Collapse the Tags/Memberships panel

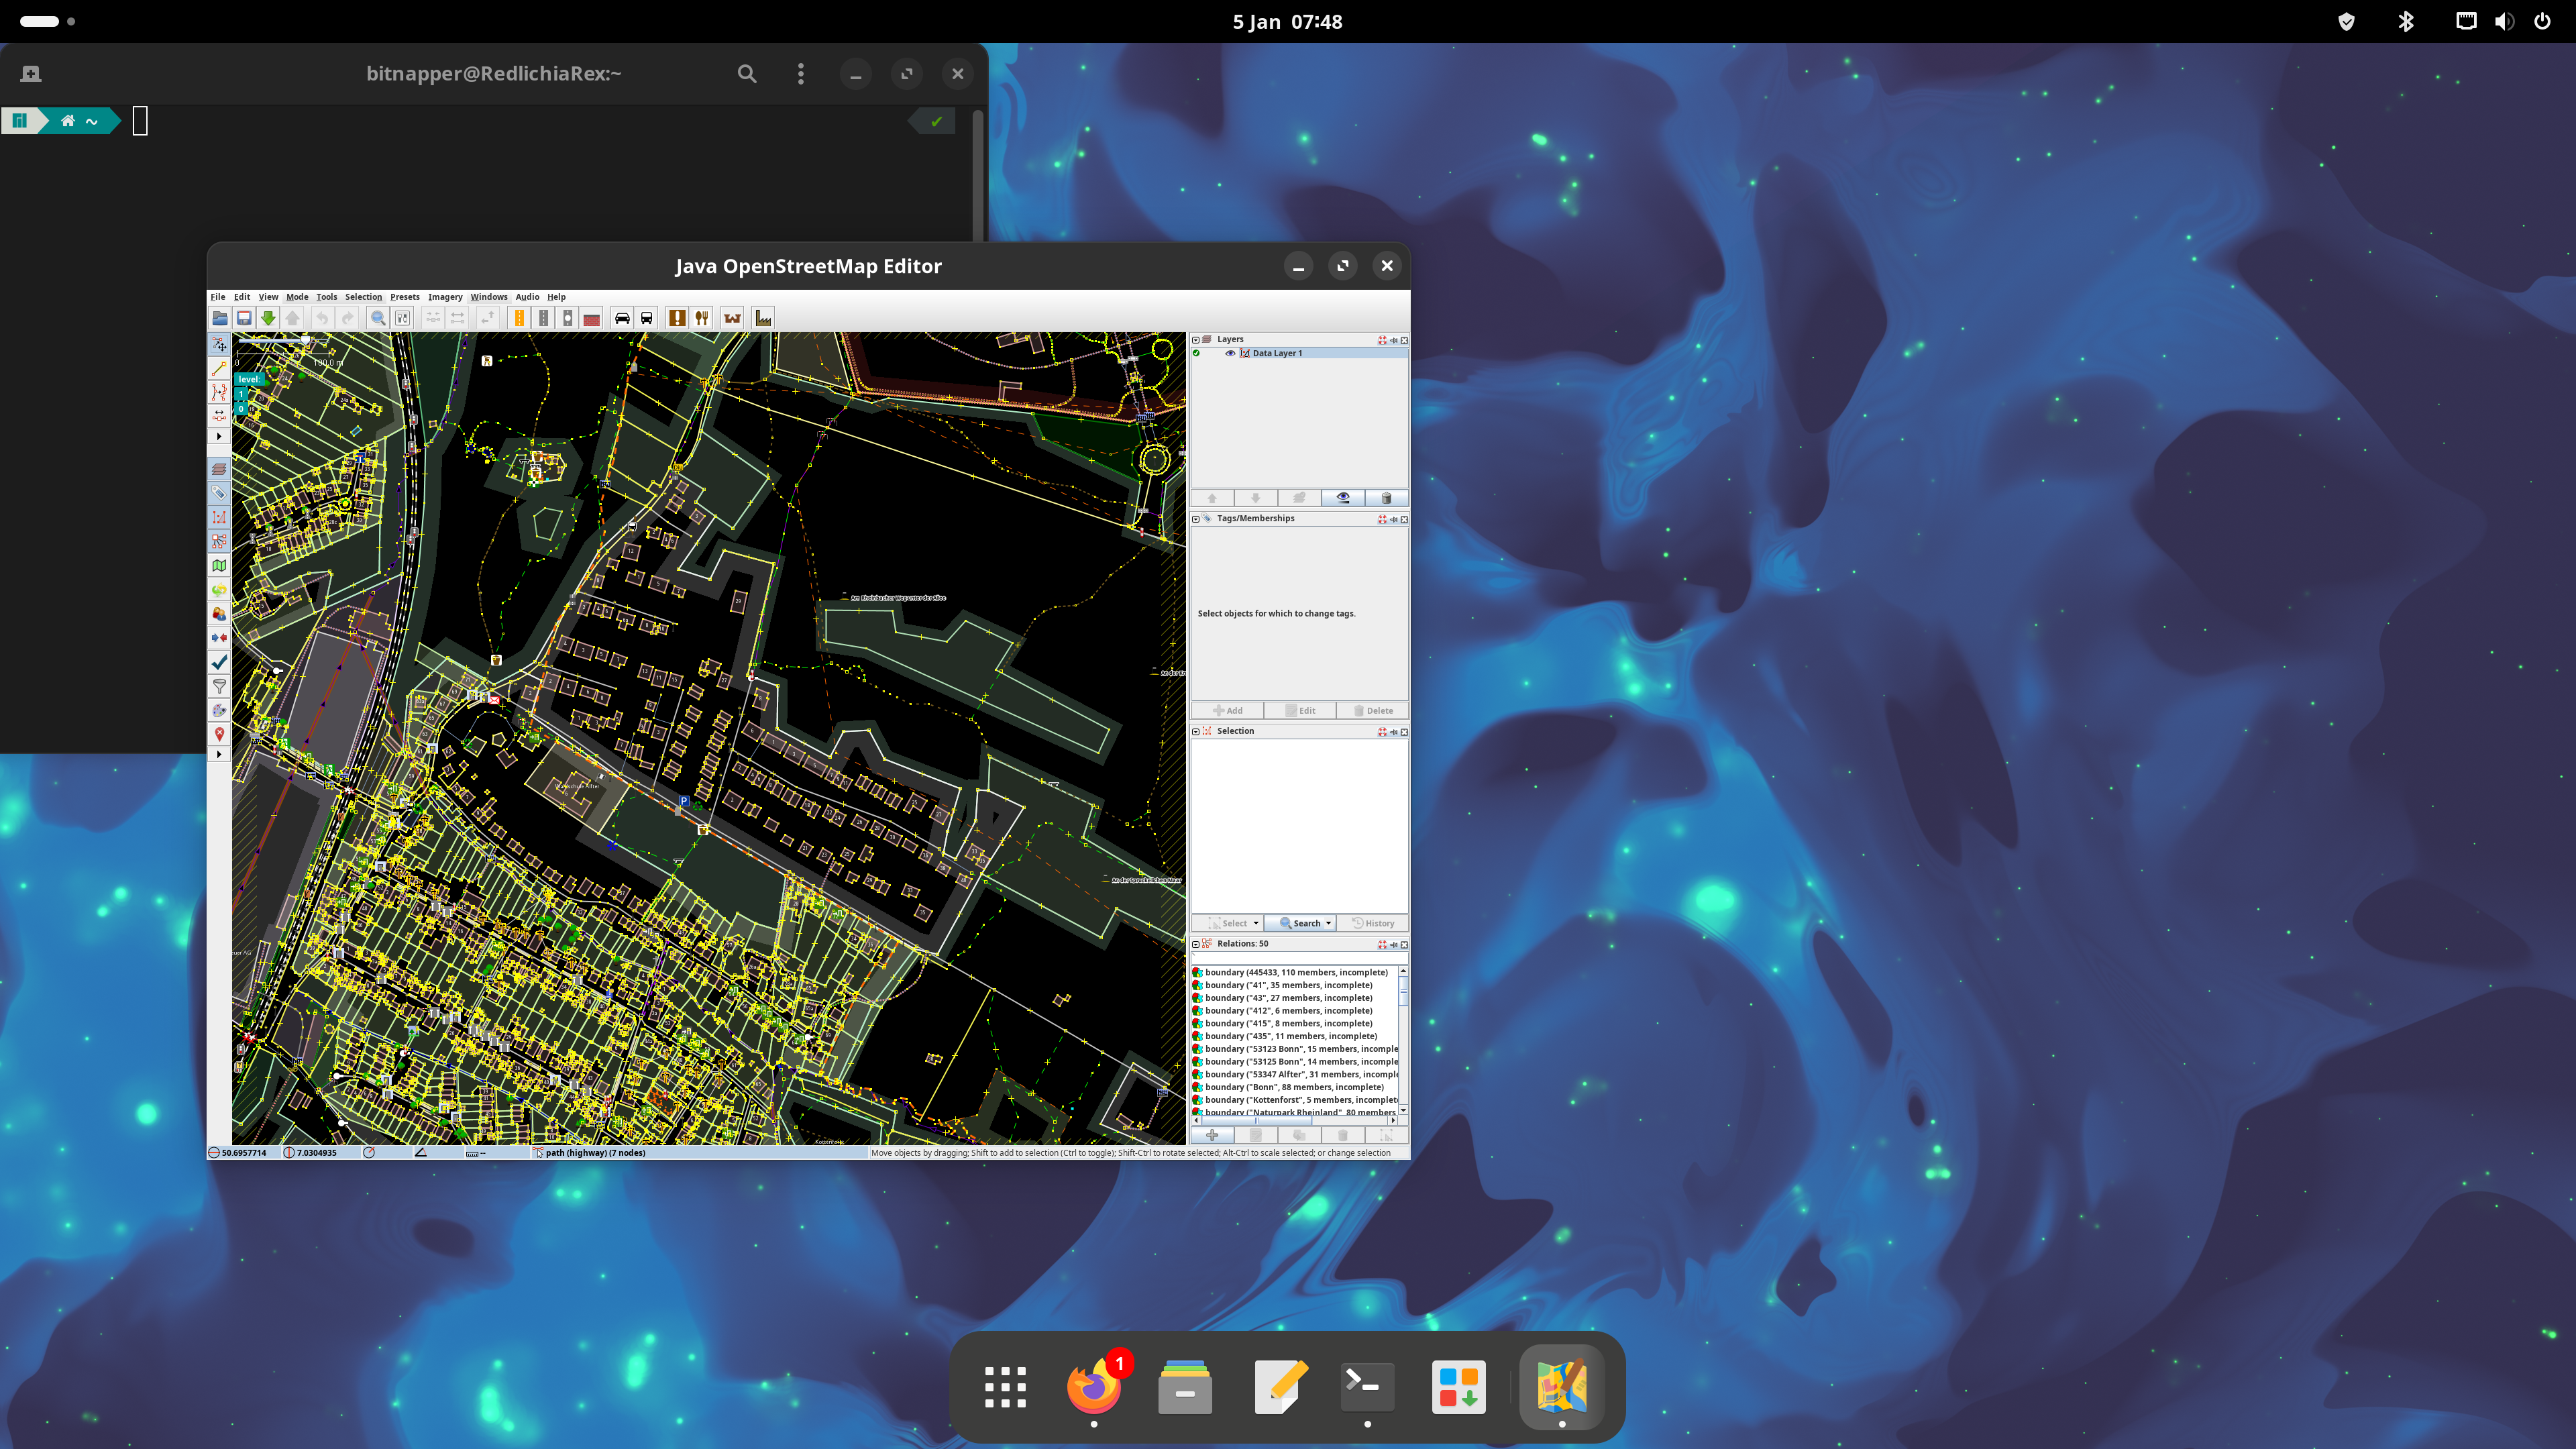[1196, 519]
